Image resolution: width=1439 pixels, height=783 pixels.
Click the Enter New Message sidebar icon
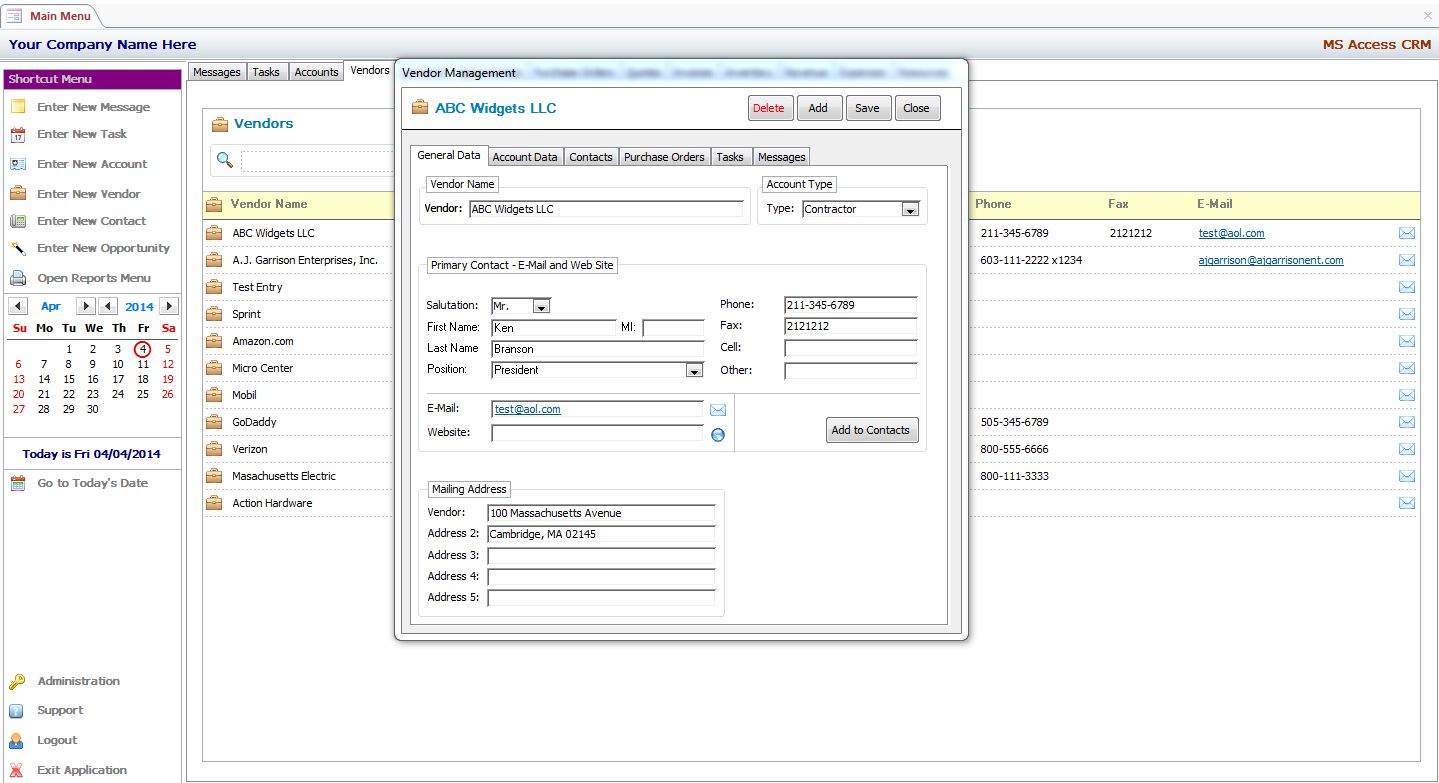[18, 107]
